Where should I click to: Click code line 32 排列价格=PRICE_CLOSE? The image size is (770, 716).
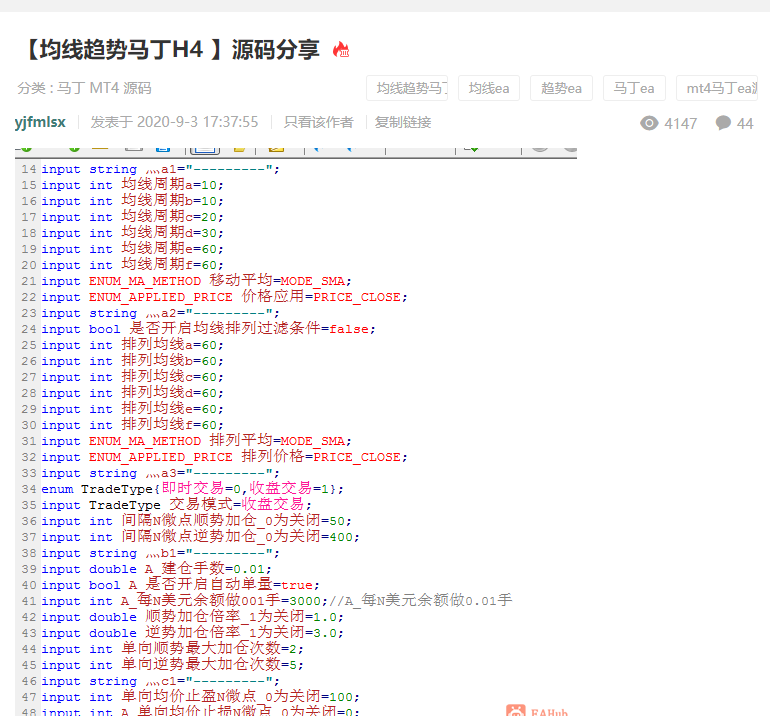coord(224,457)
